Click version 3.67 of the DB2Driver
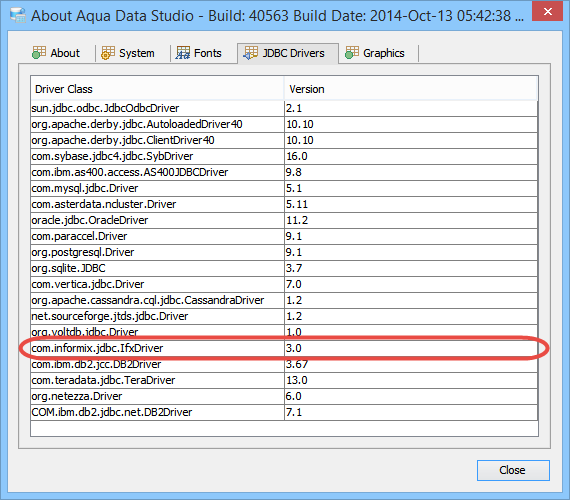The width and height of the screenshot is (570, 500). tap(297, 364)
